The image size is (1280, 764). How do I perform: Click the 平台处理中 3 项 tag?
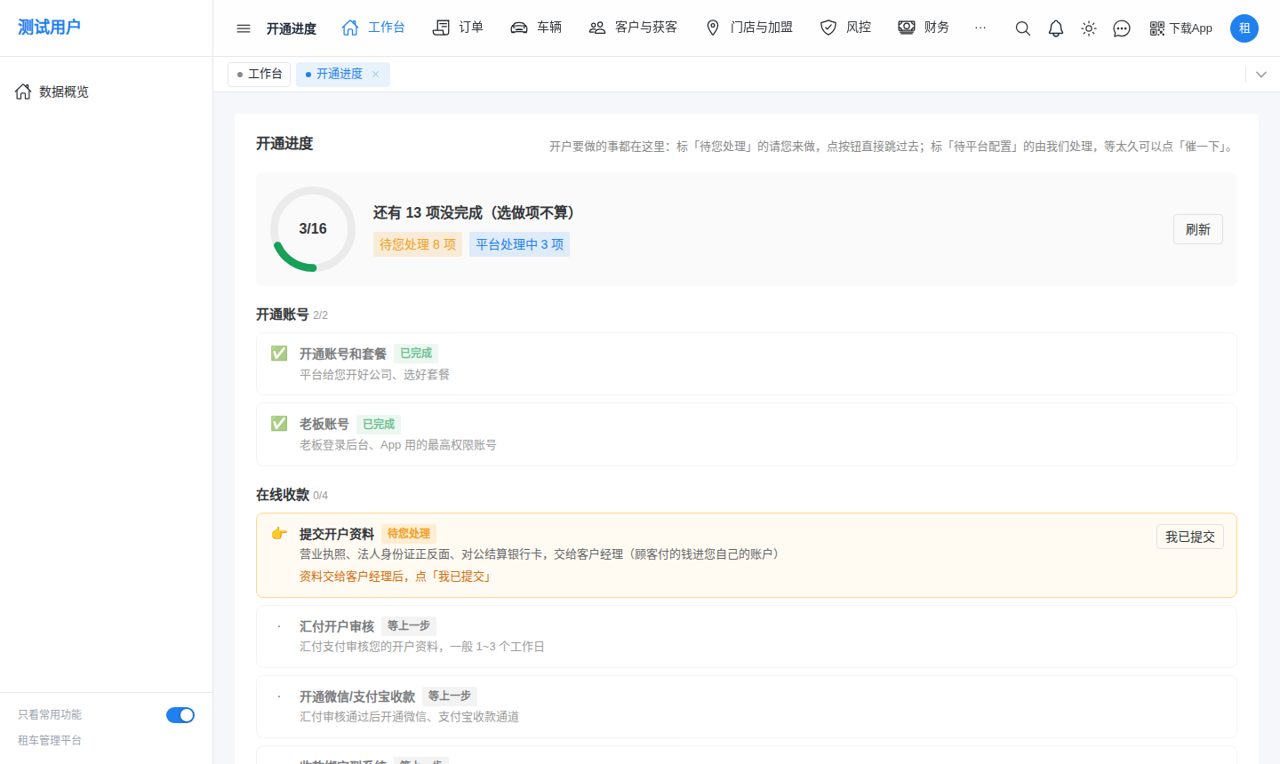coord(519,245)
